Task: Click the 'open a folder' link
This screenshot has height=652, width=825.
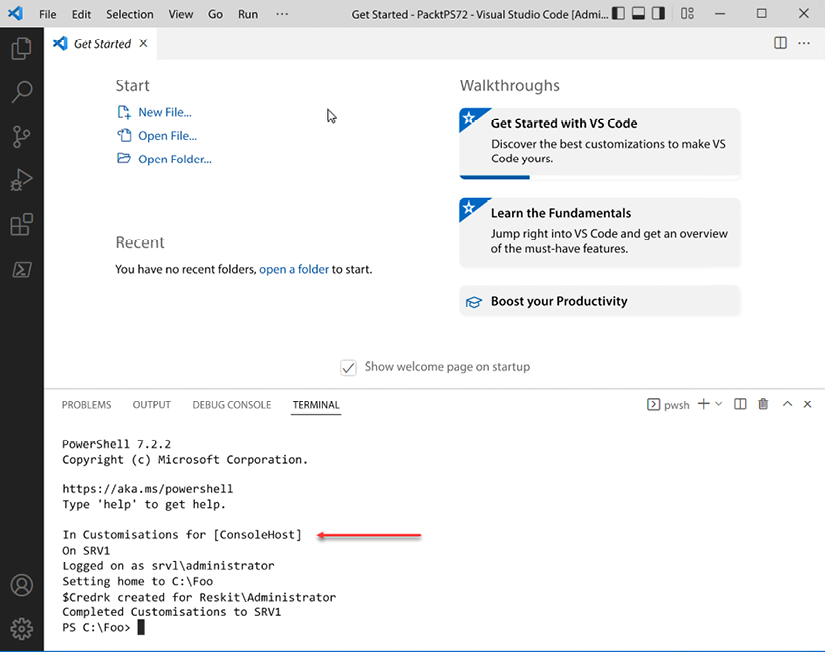Action: 294,269
